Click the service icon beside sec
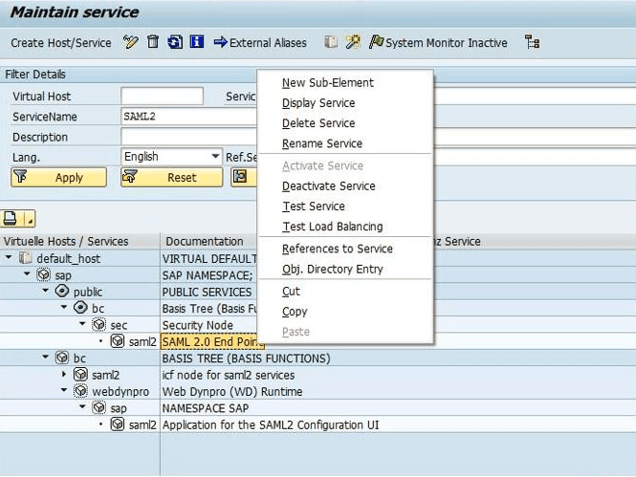 (x=99, y=324)
